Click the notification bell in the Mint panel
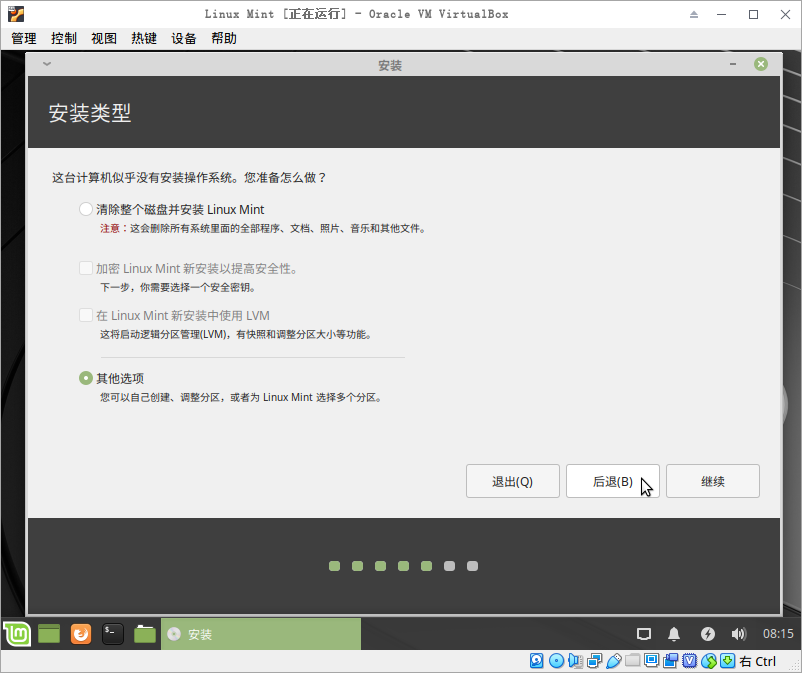 click(x=673, y=633)
